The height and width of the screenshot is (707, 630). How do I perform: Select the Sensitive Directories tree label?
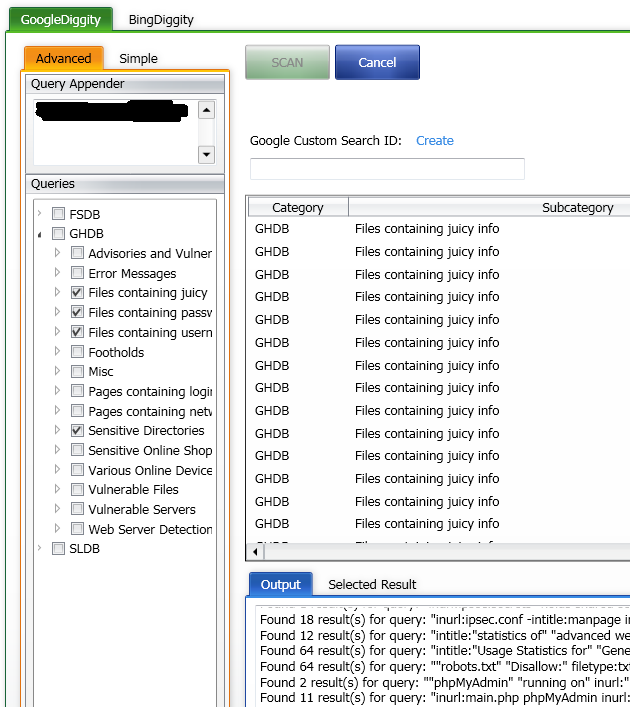coord(146,431)
